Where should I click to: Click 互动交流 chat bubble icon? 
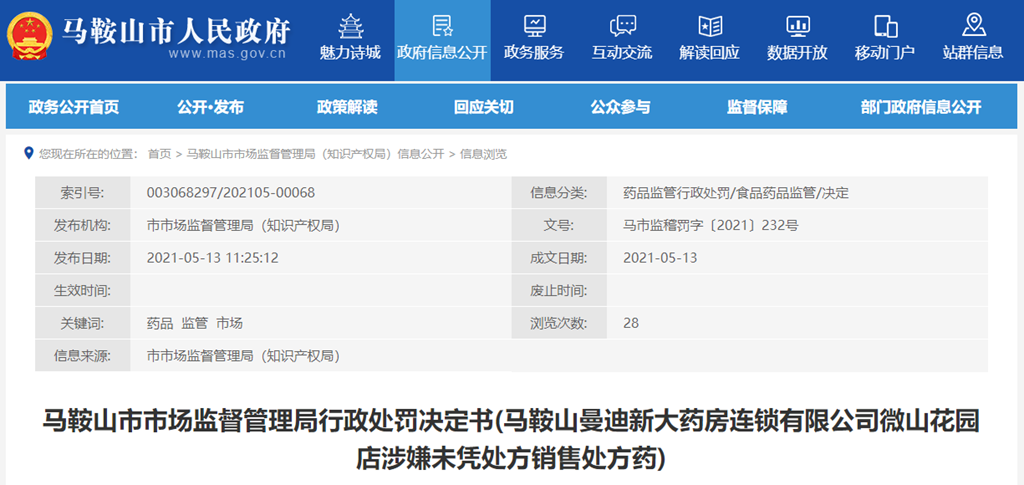point(622,26)
